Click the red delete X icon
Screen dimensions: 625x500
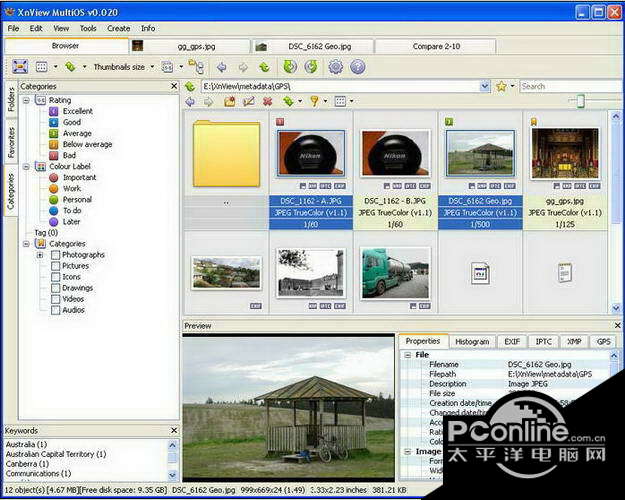click(x=267, y=102)
